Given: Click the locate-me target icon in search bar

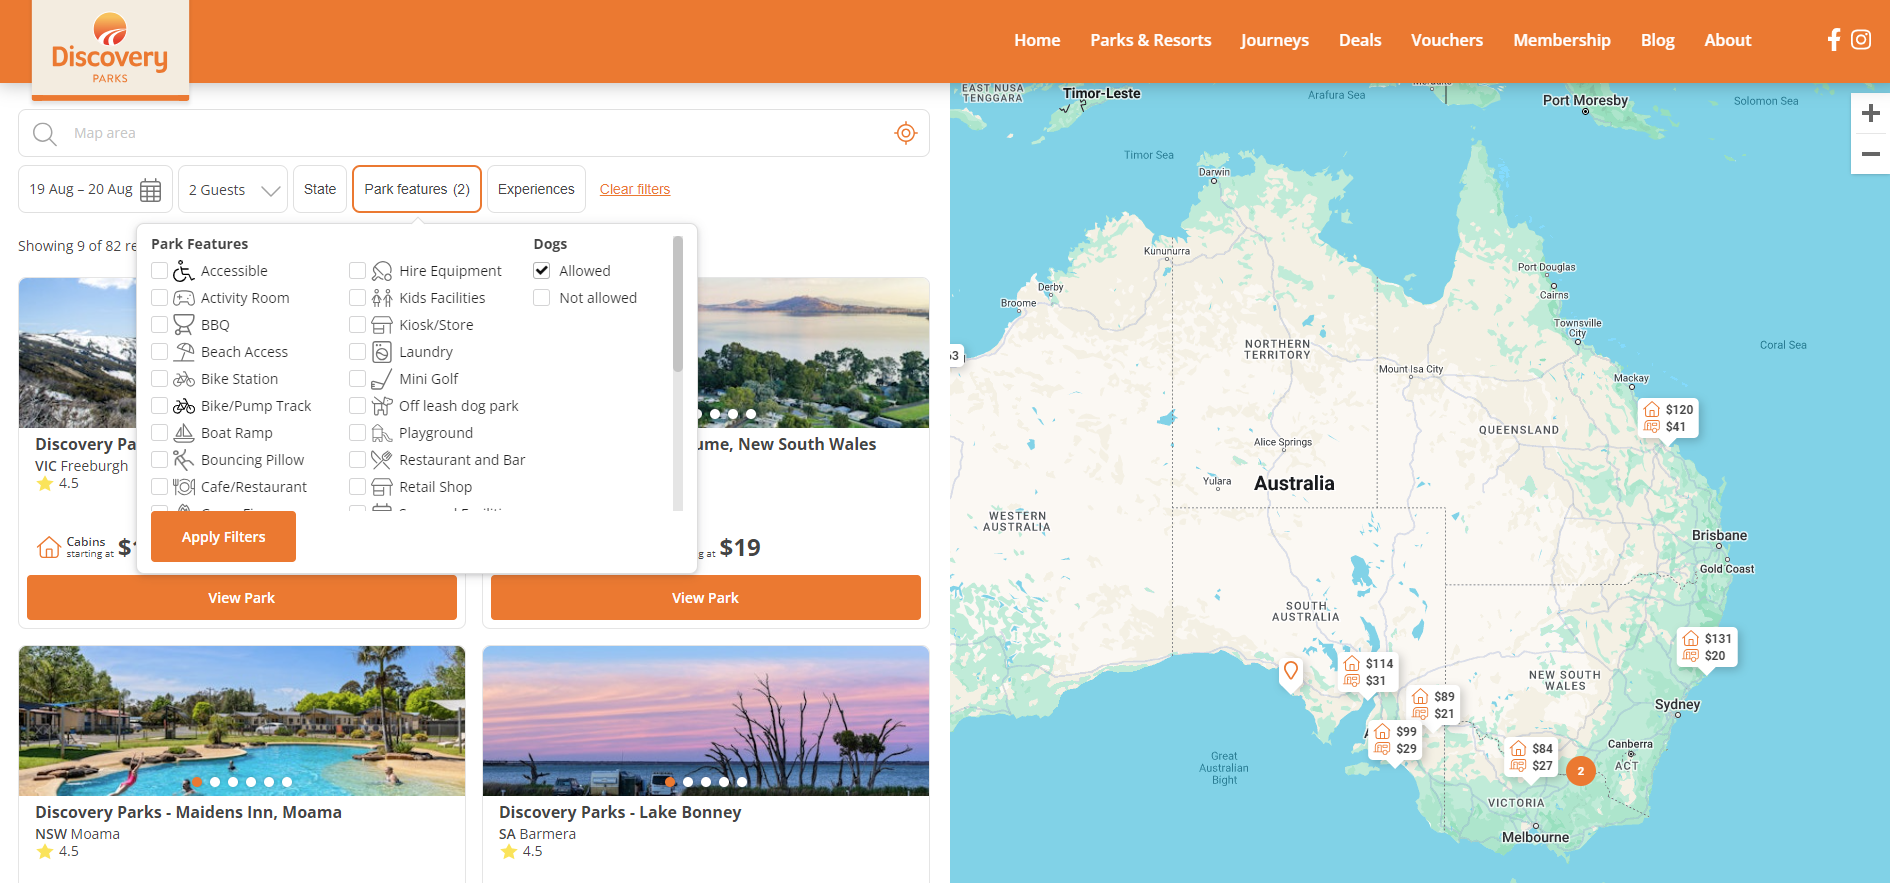Looking at the screenshot, I should pos(905,133).
